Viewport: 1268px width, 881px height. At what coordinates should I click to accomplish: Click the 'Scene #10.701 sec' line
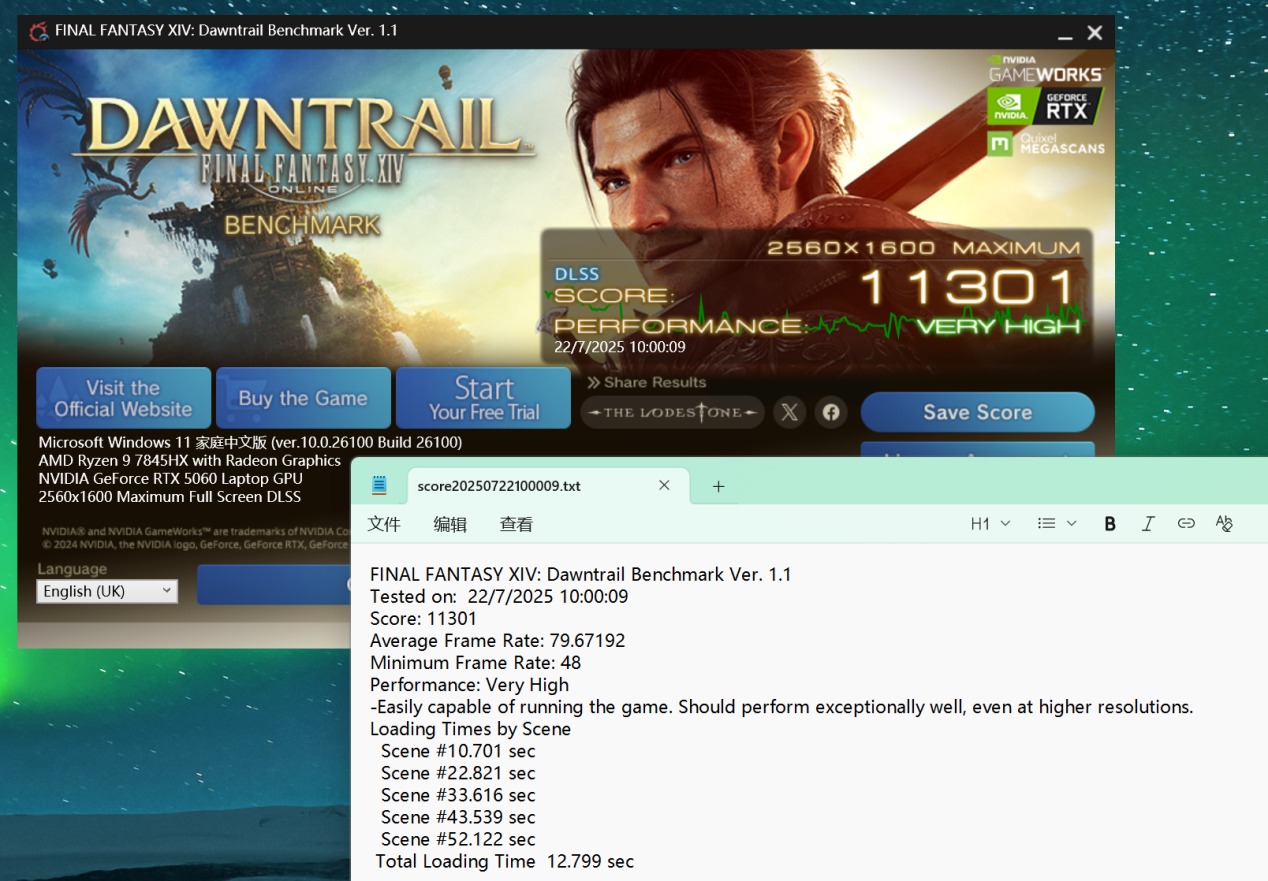(458, 751)
